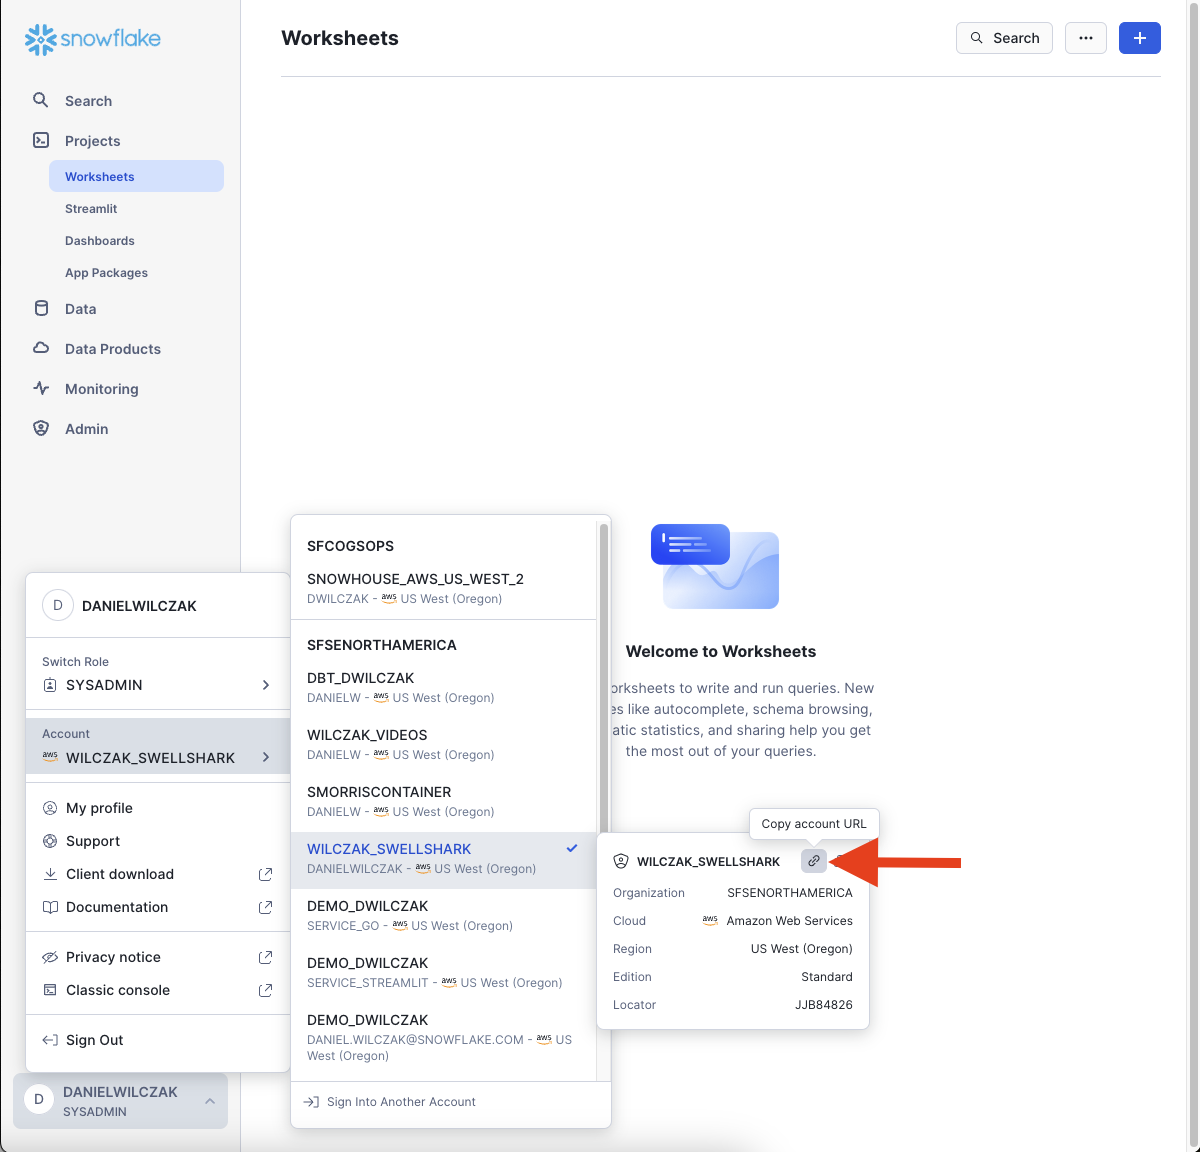Click the DANIELWILCZAK SYSADMIN user button

point(121,1101)
